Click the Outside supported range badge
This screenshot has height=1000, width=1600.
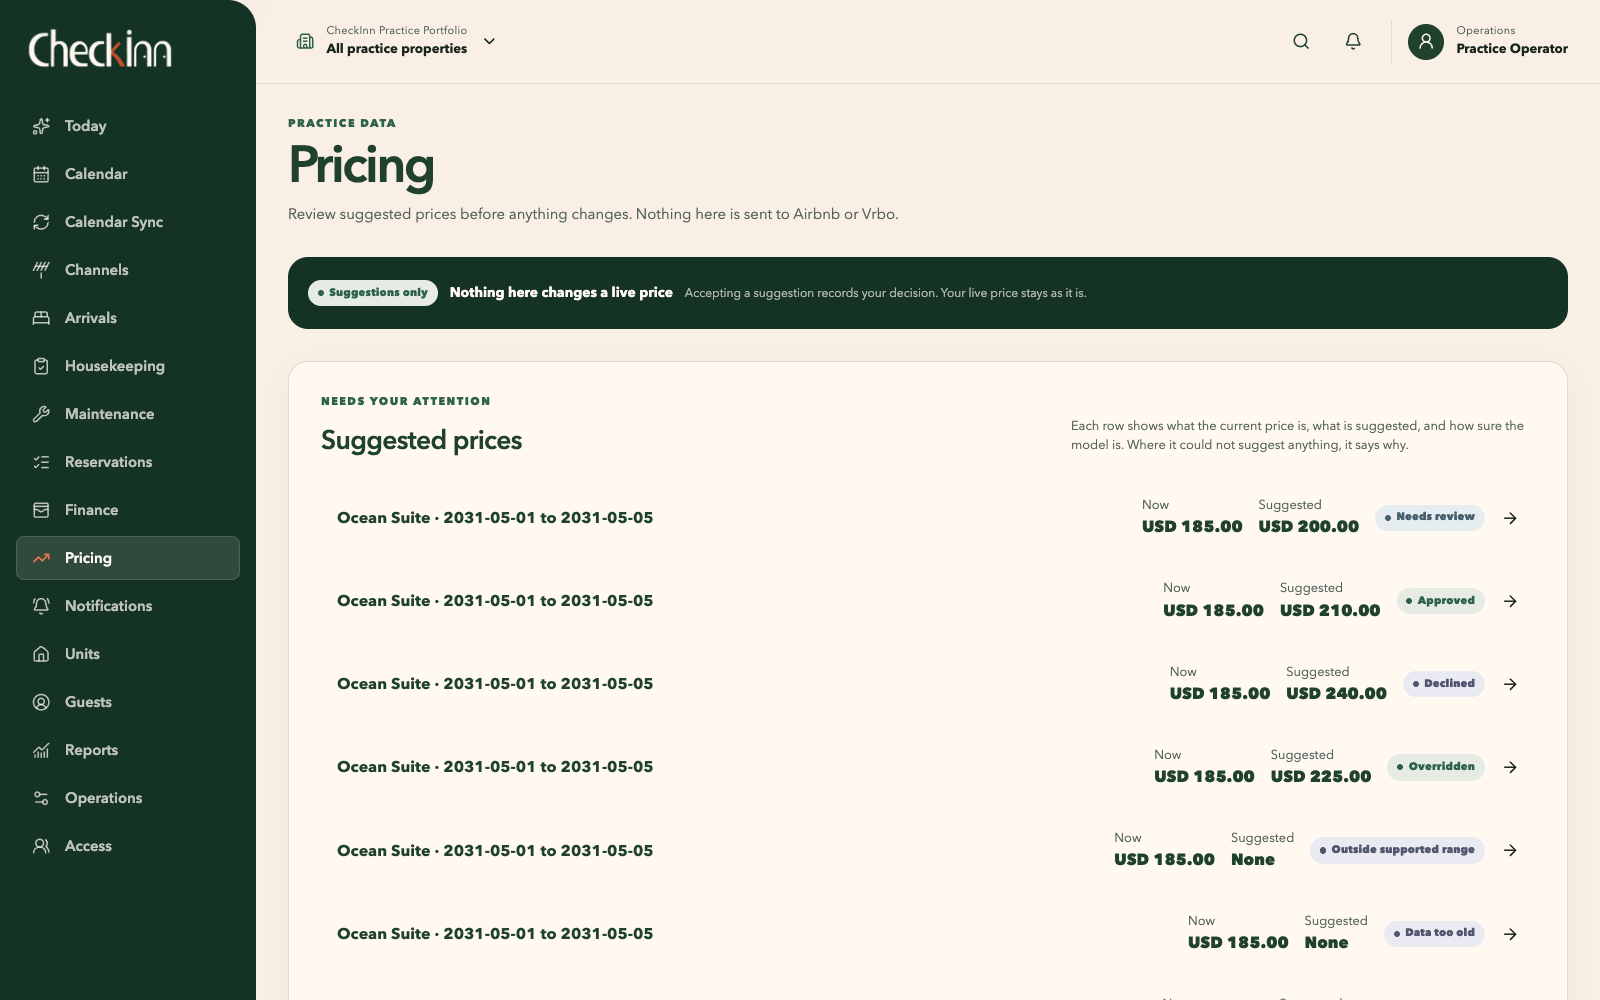(x=1397, y=850)
